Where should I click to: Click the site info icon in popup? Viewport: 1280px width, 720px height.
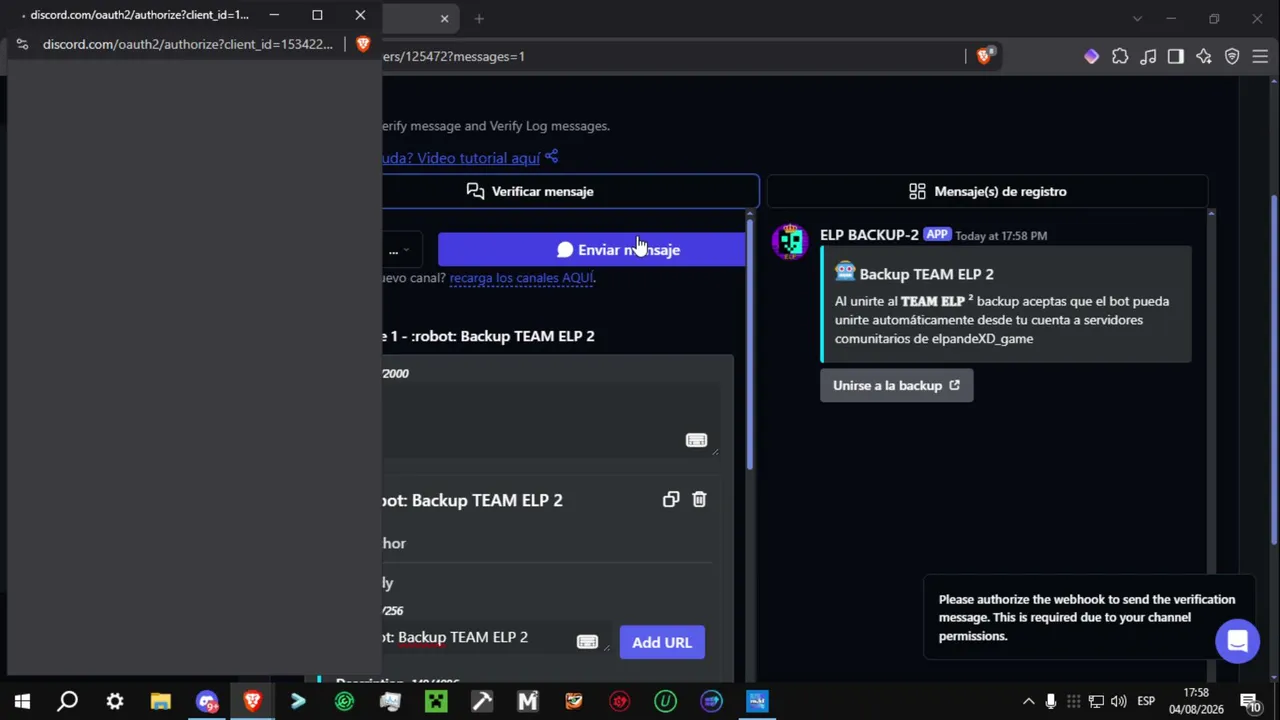click(x=23, y=44)
